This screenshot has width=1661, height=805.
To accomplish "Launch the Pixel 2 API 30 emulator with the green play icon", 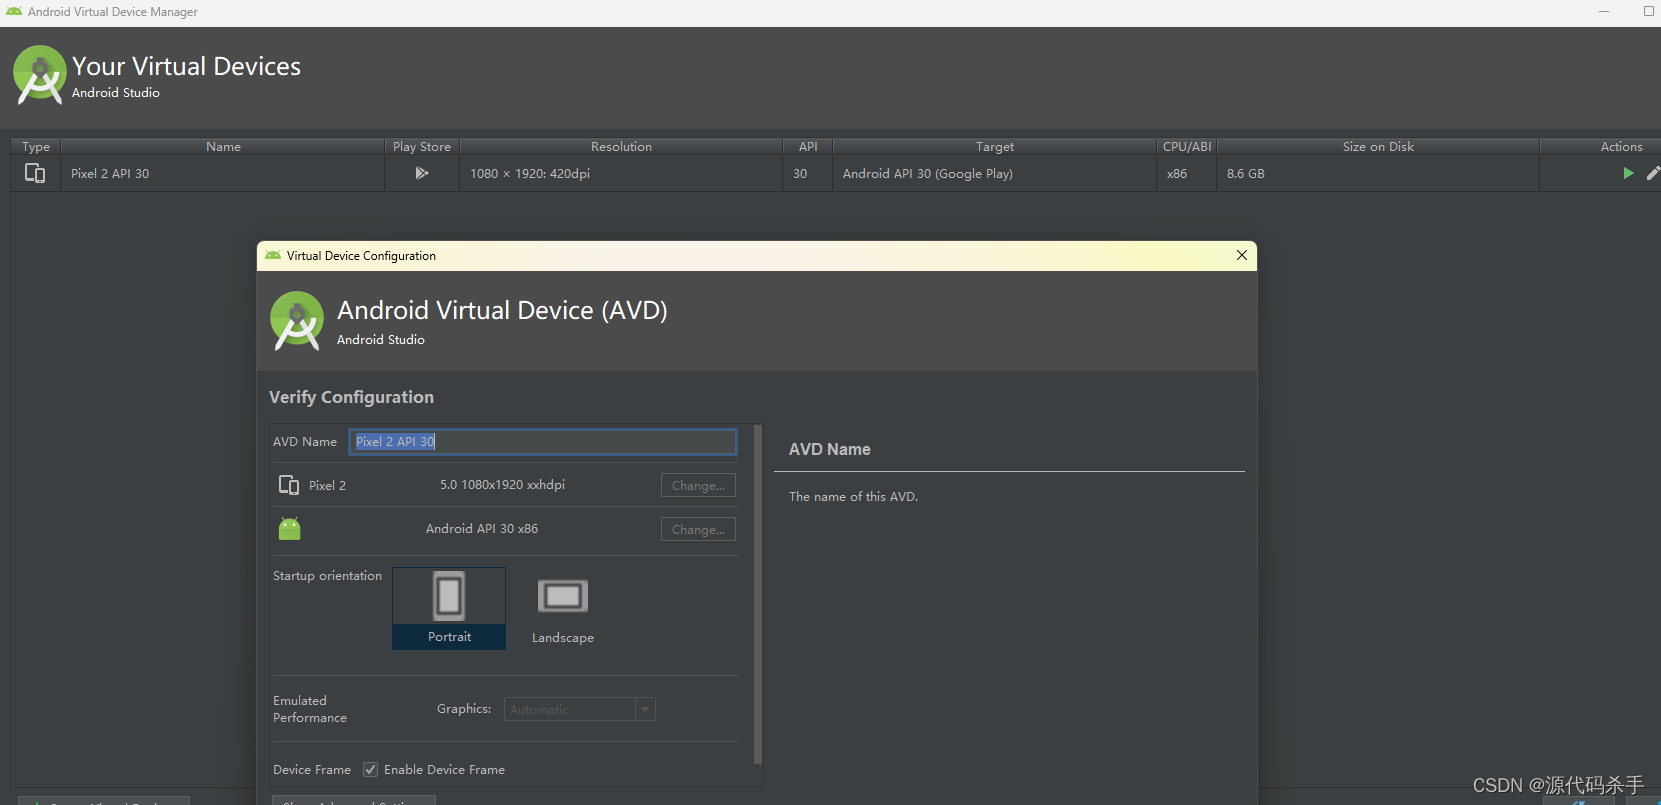I will click(1628, 173).
